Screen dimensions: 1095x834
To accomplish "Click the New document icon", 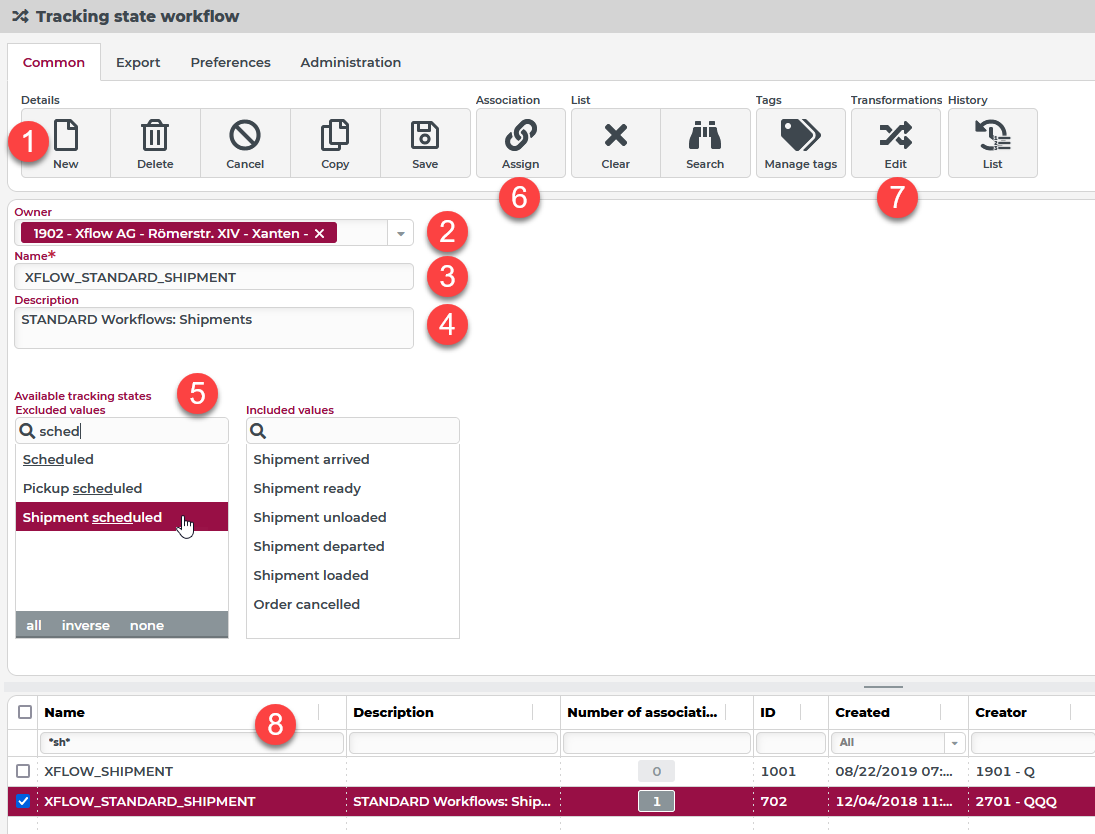I will [x=66, y=135].
